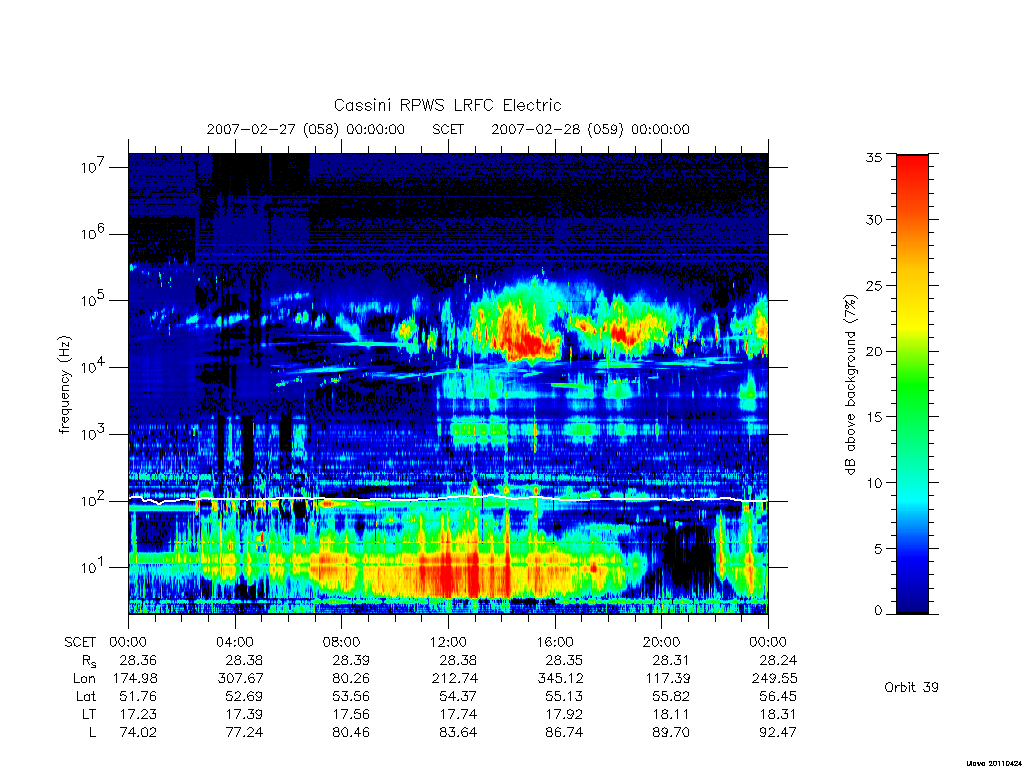The width and height of the screenshot is (1024, 768).
Task: Click the "frequency (Hz)" axis label
Action: coord(65,385)
